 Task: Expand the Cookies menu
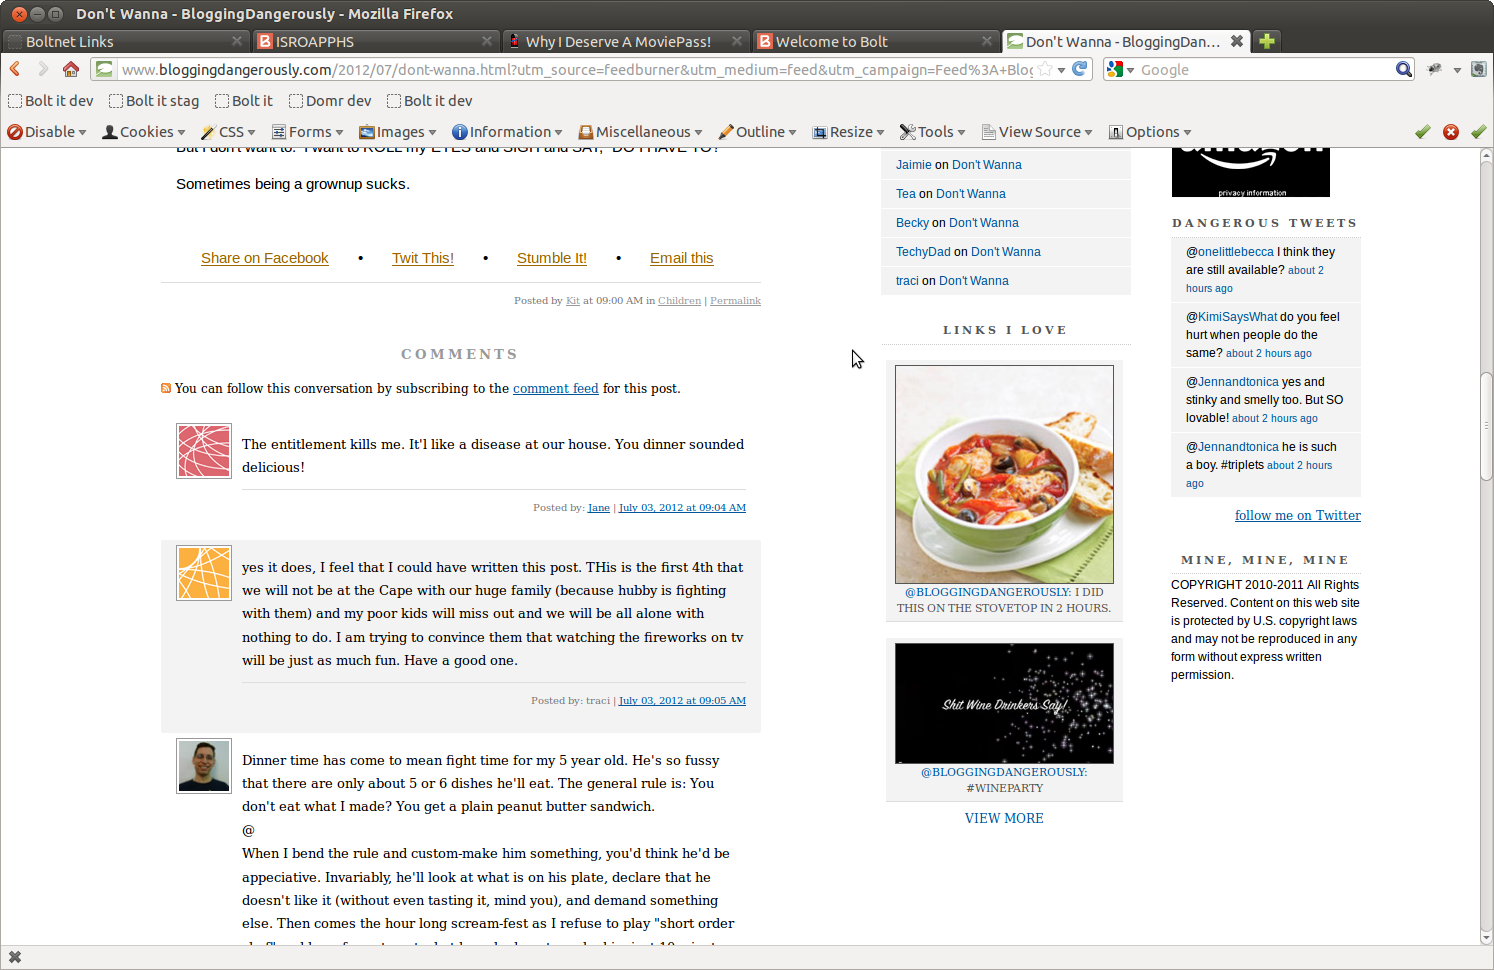pyautogui.click(x=144, y=132)
